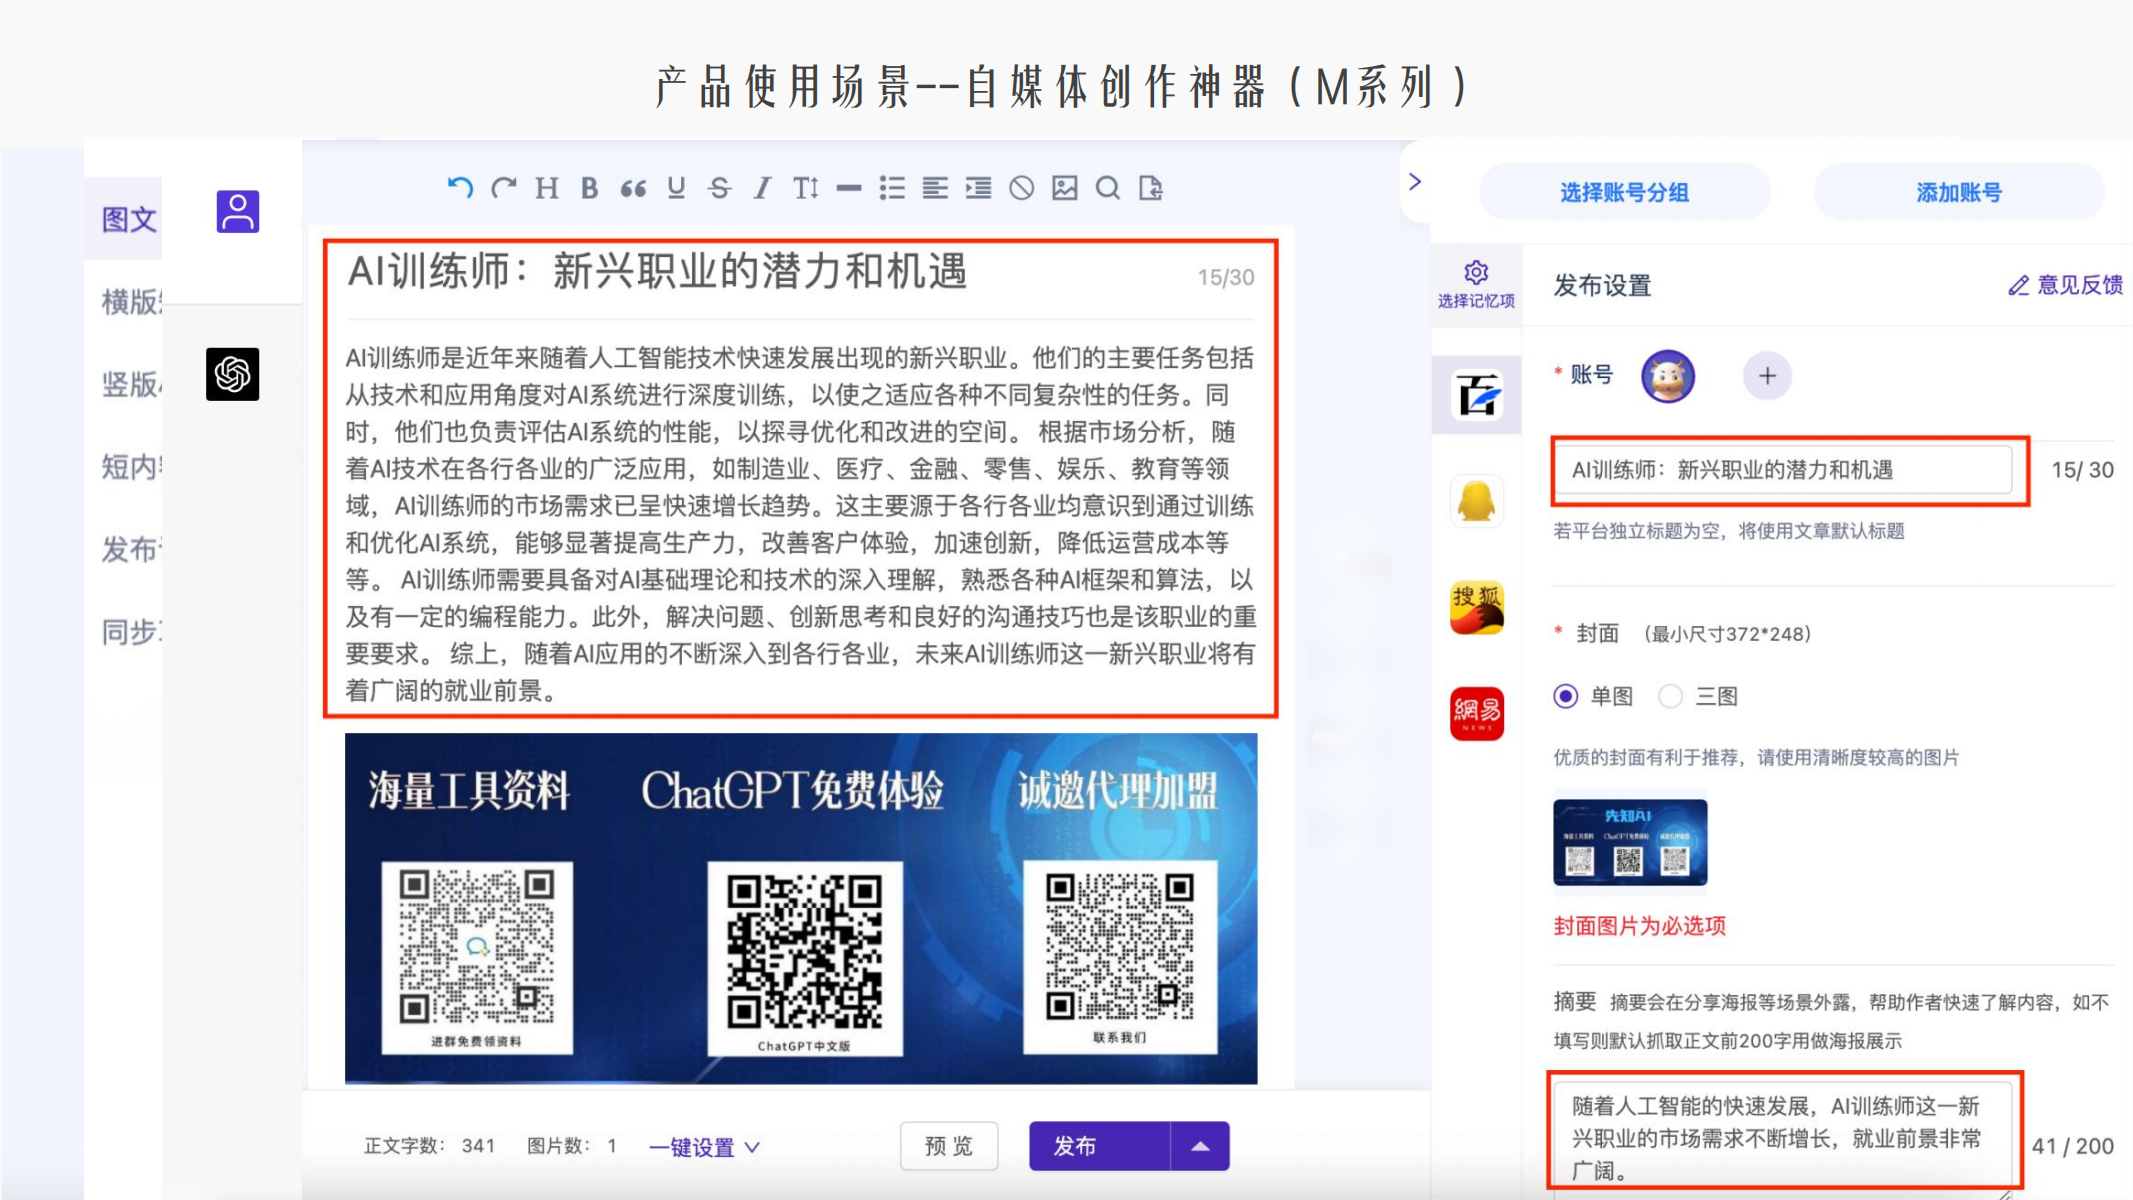Toggle bold formatting
This screenshot has width=2133, height=1200.
coord(590,188)
